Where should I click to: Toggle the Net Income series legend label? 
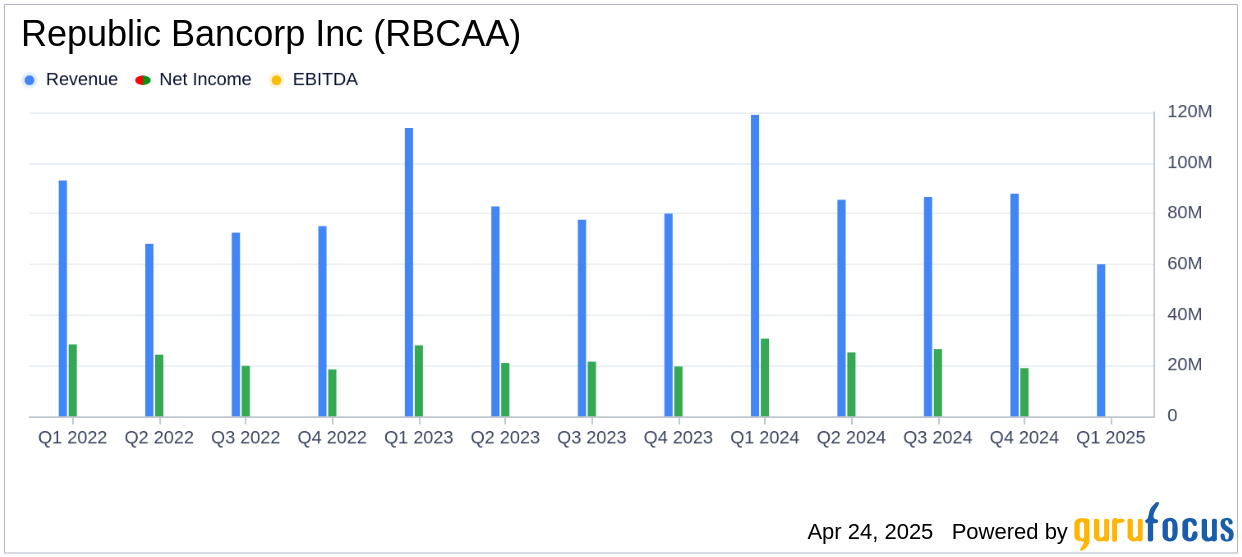coord(205,80)
